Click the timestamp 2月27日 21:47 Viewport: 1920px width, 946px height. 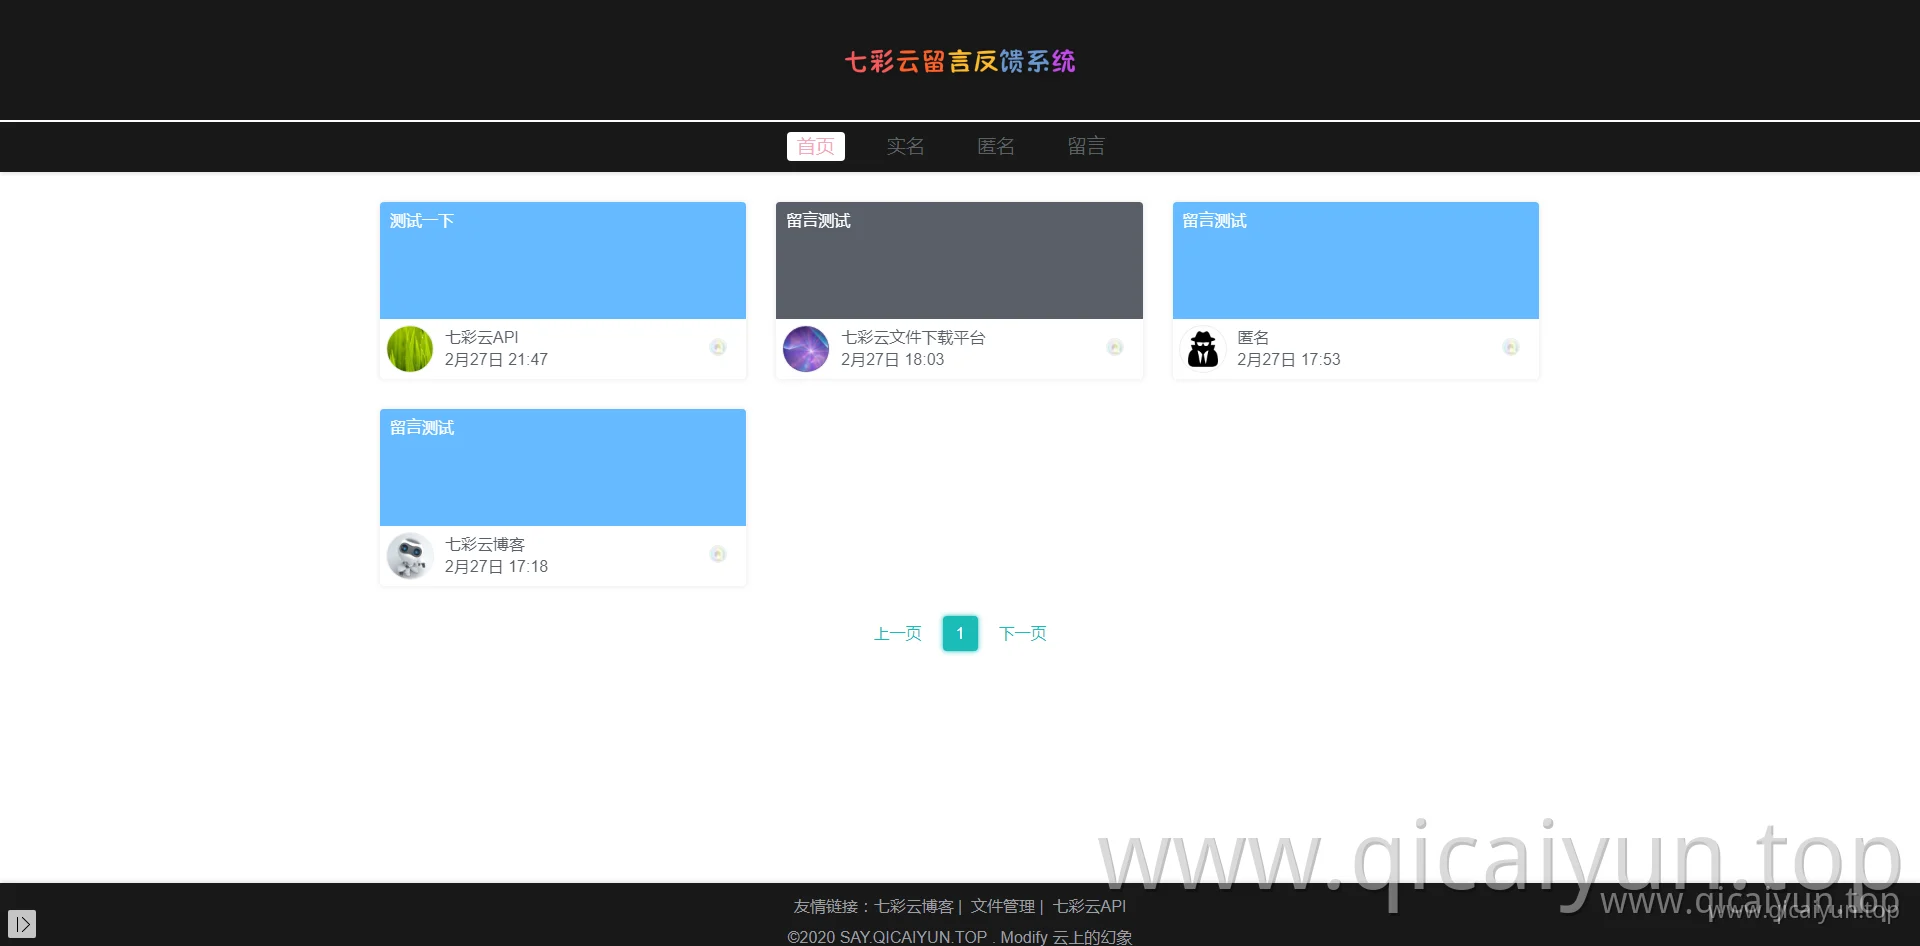[496, 360]
